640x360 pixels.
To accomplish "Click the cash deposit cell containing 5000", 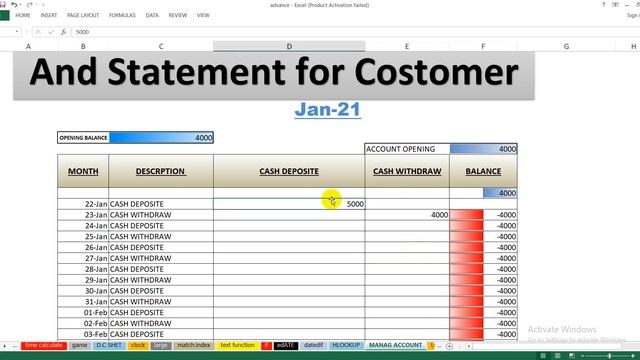I will click(289, 204).
